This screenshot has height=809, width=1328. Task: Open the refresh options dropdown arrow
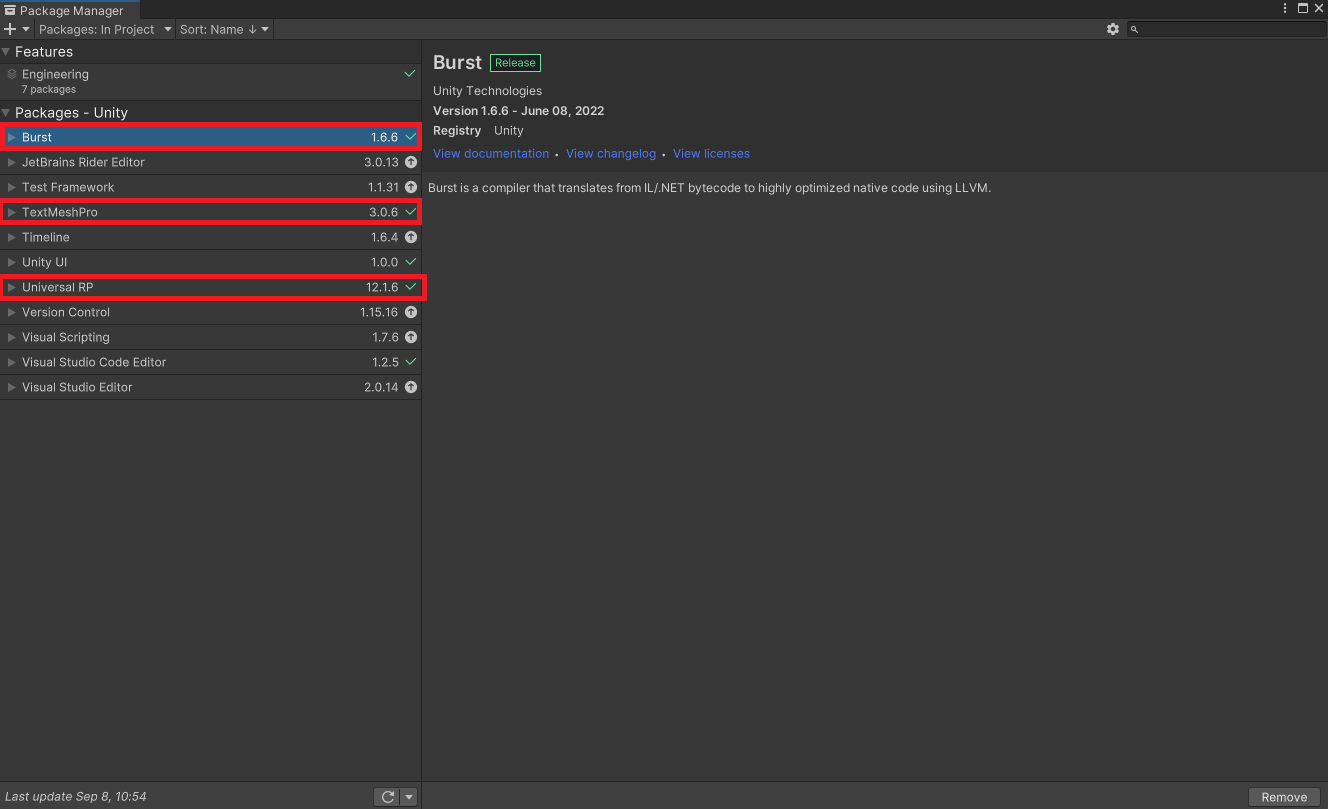(409, 797)
